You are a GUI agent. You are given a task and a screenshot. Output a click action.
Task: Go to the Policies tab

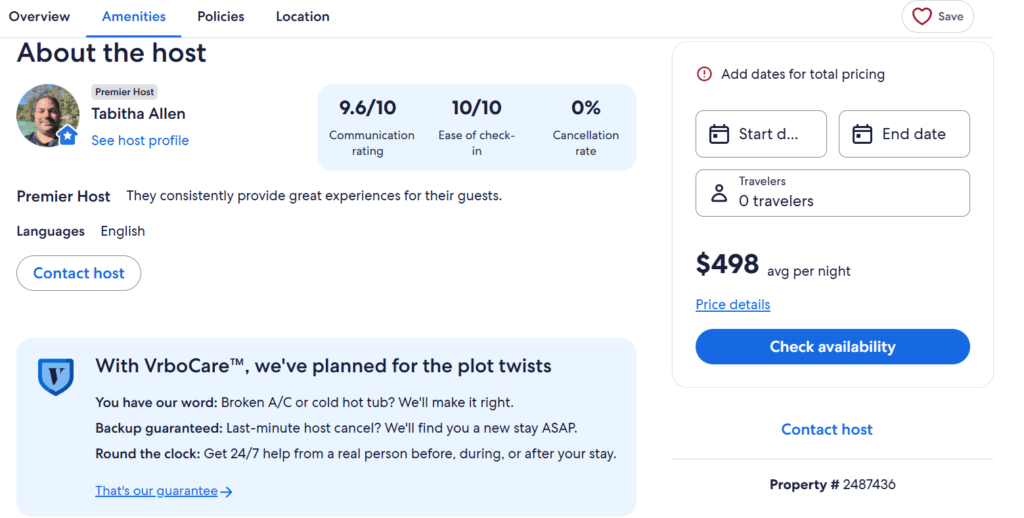click(221, 16)
